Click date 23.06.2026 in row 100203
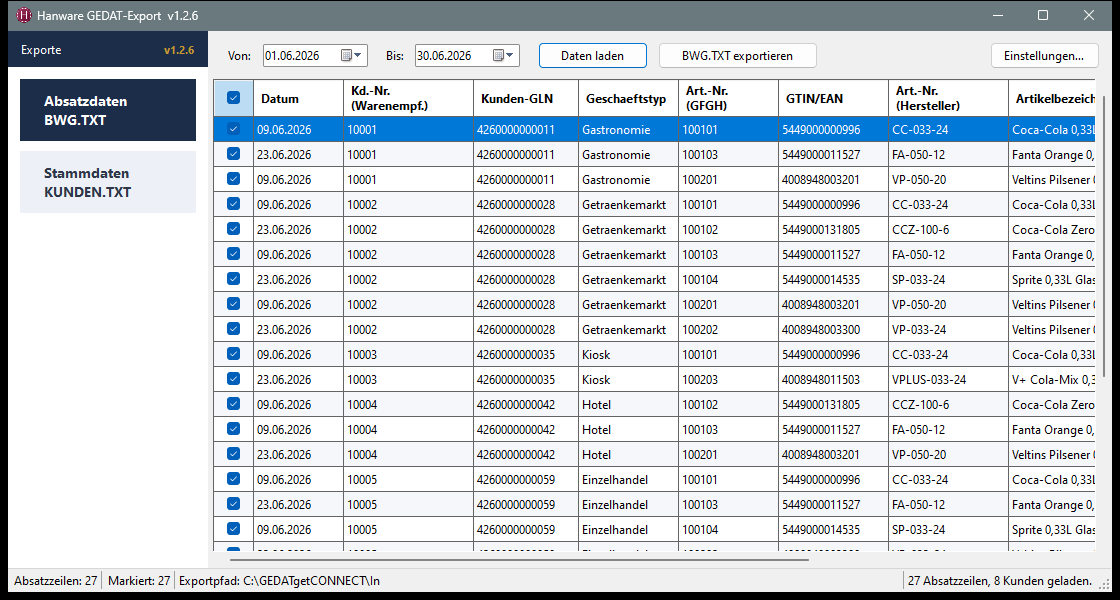1120x600 pixels. click(298, 379)
